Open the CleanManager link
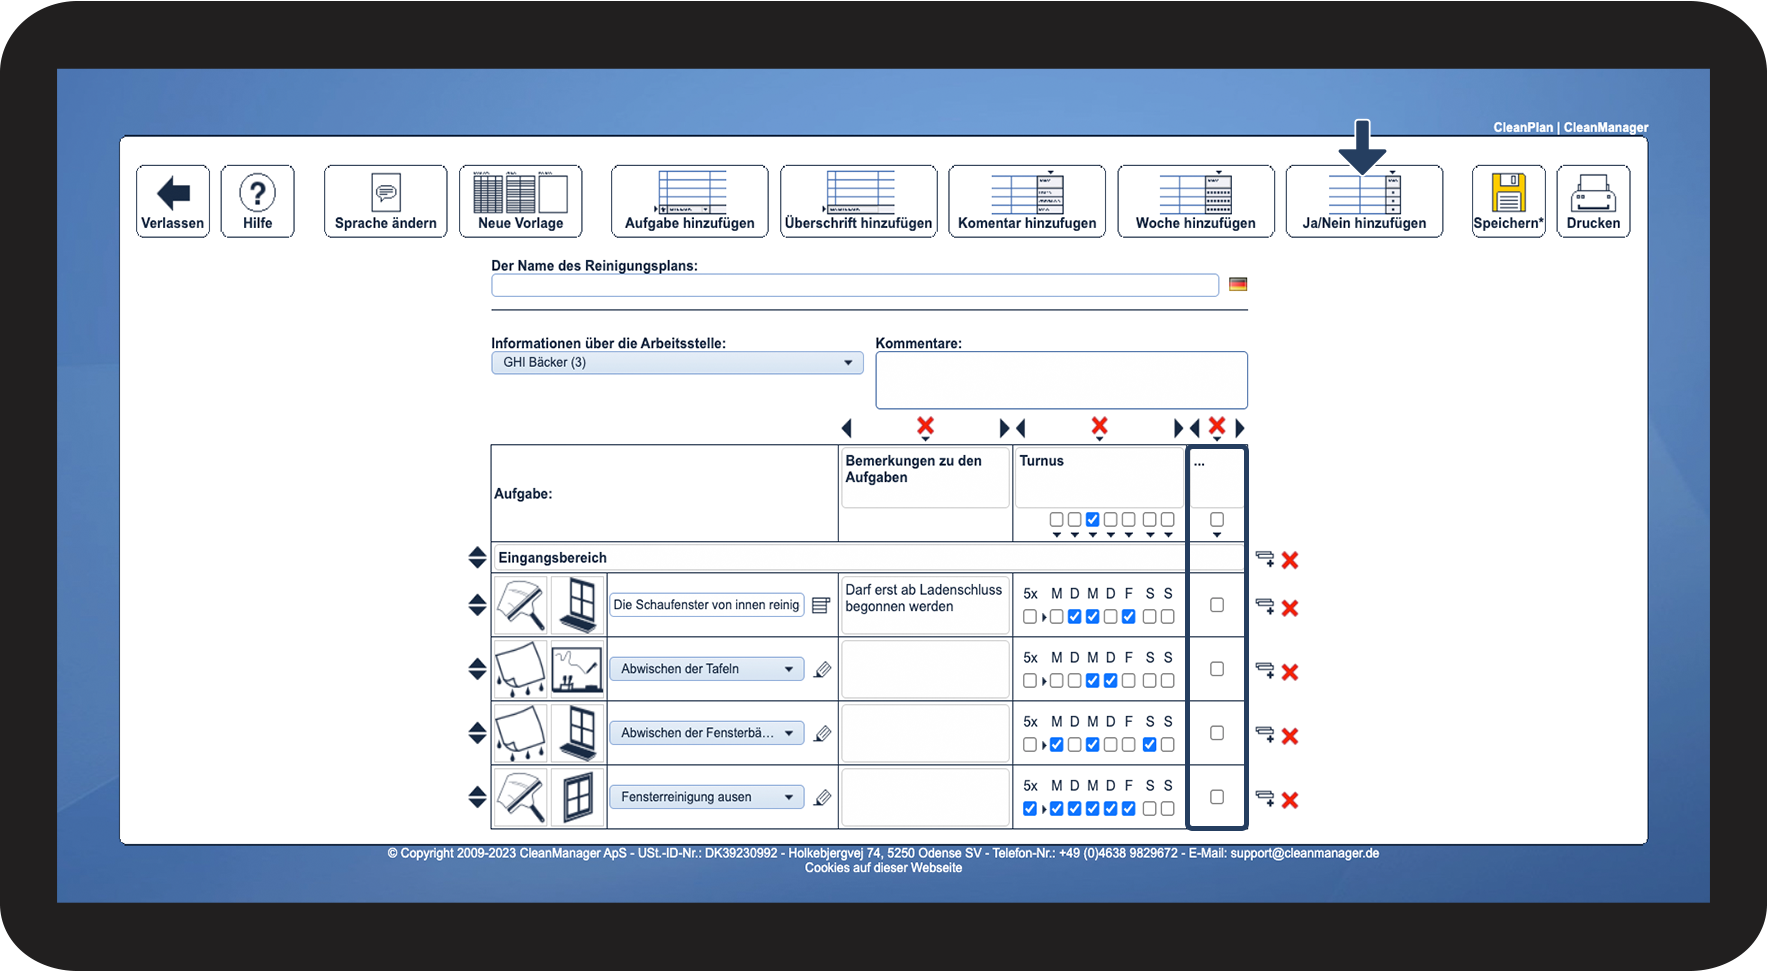Screen dimensions: 1767x971 [1606, 127]
